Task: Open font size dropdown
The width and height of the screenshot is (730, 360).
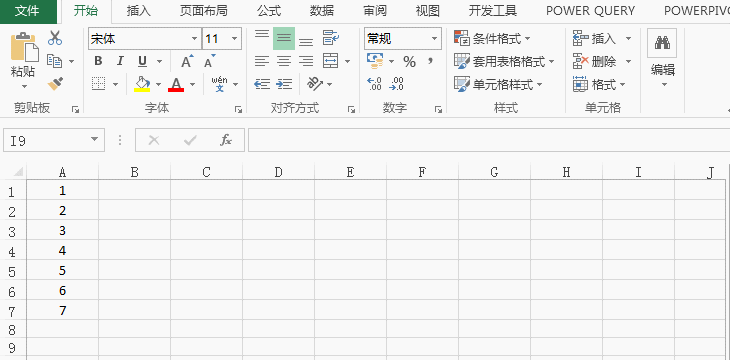Action: pos(234,39)
